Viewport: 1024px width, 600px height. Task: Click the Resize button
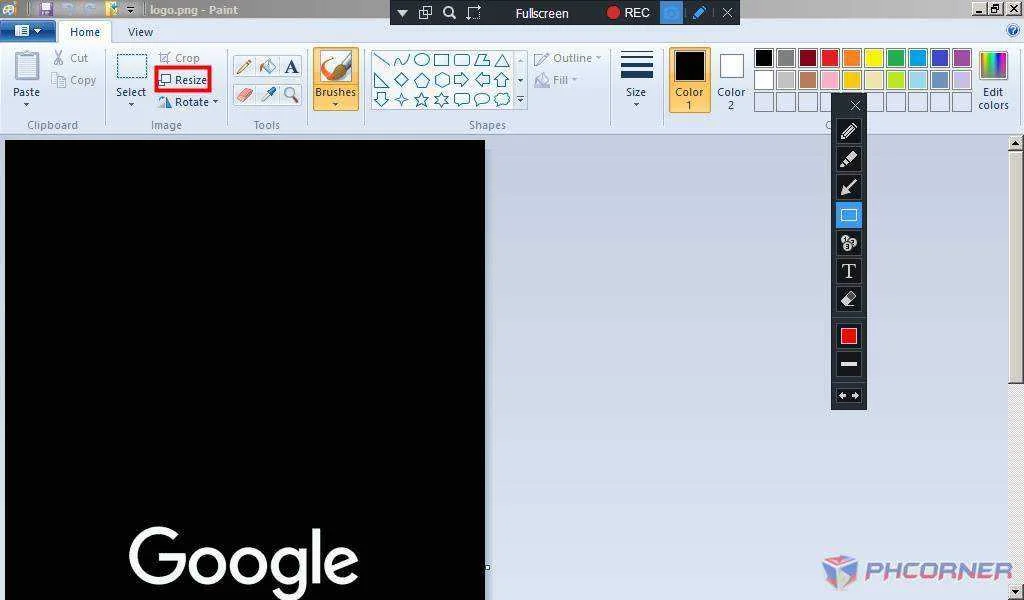click(x=184, y=80)
